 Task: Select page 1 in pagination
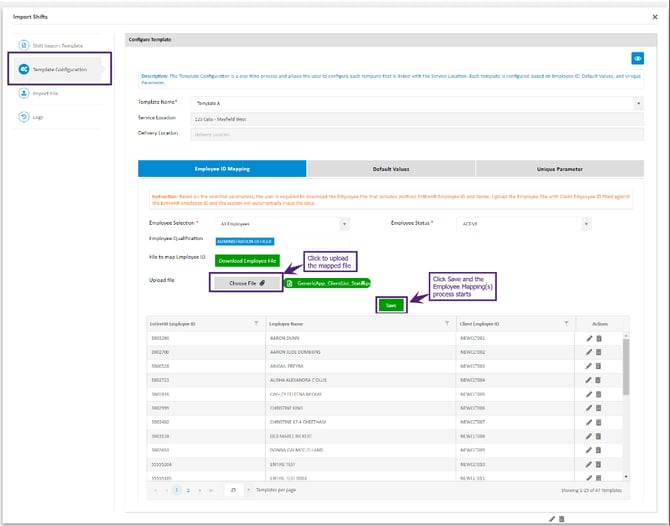coord(176,490)
